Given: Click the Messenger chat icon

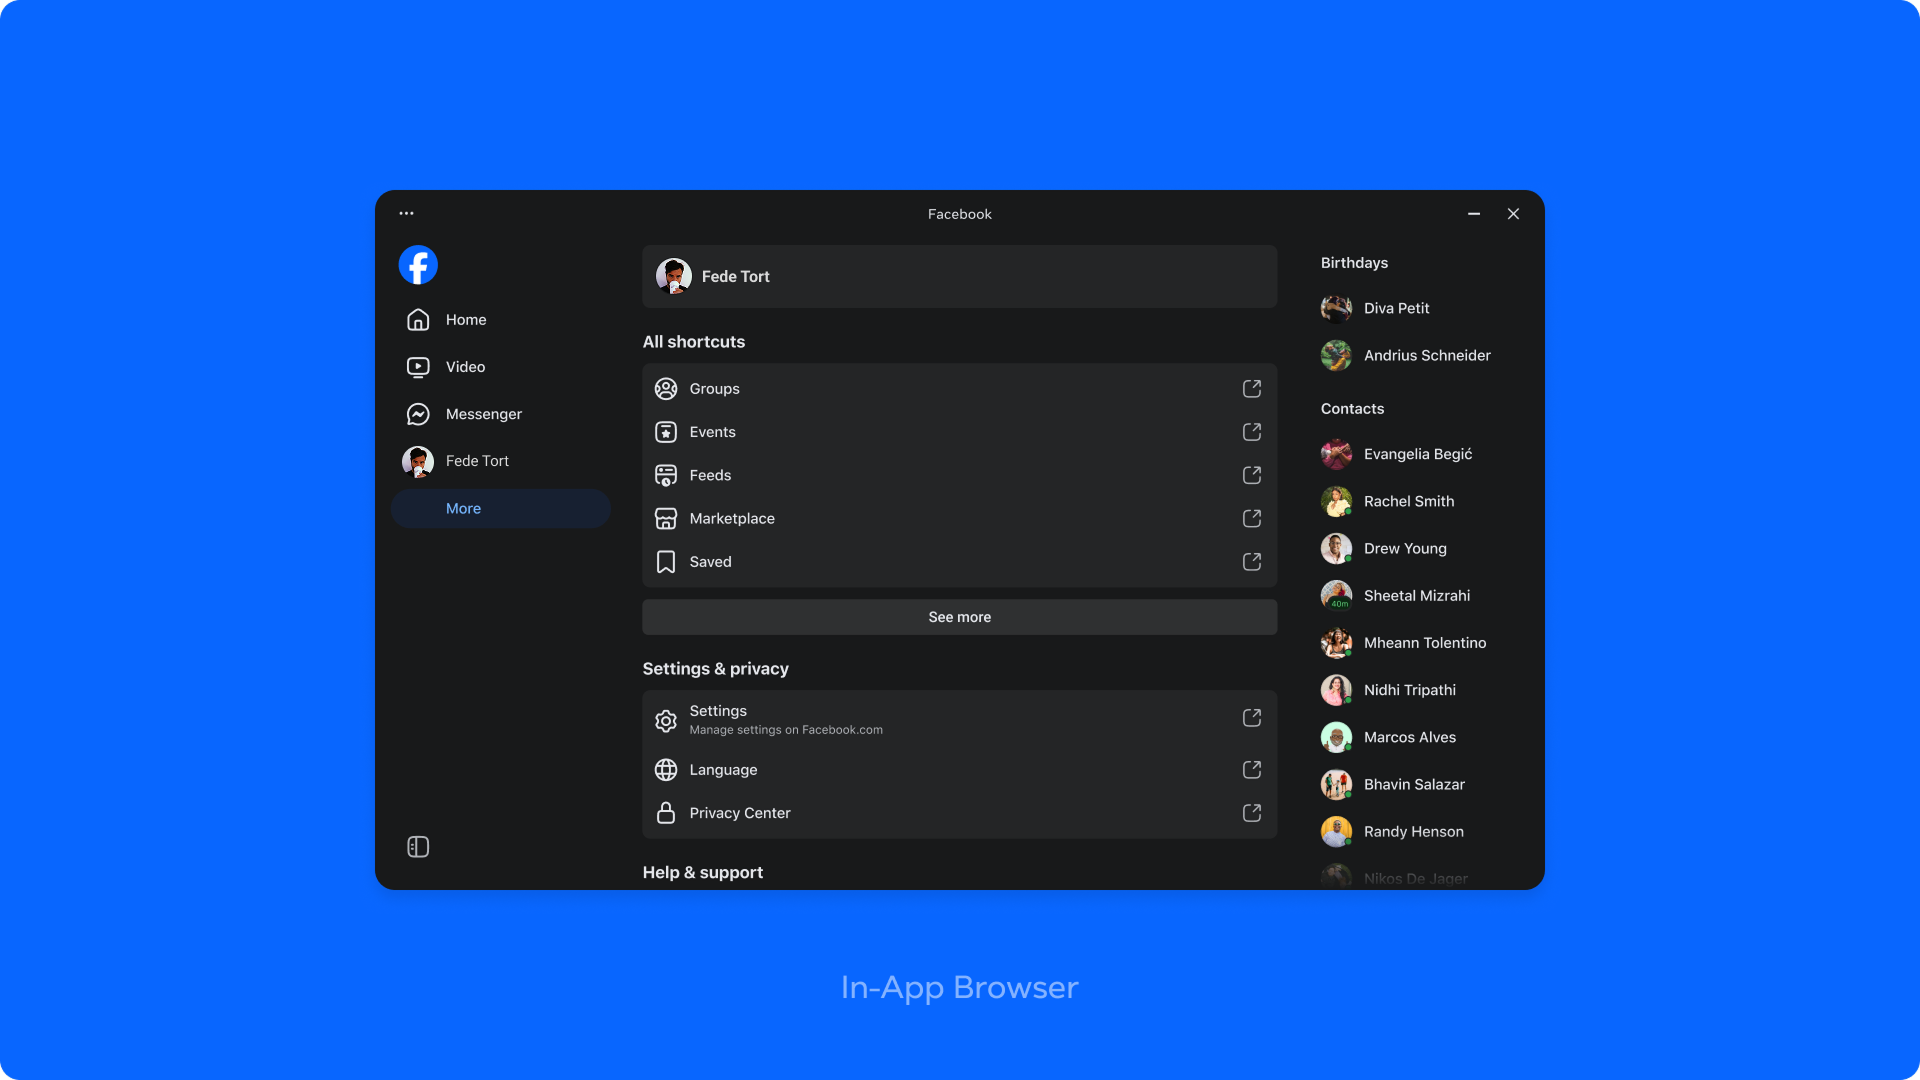Looking at the screenshot, I should coord(418,414).
